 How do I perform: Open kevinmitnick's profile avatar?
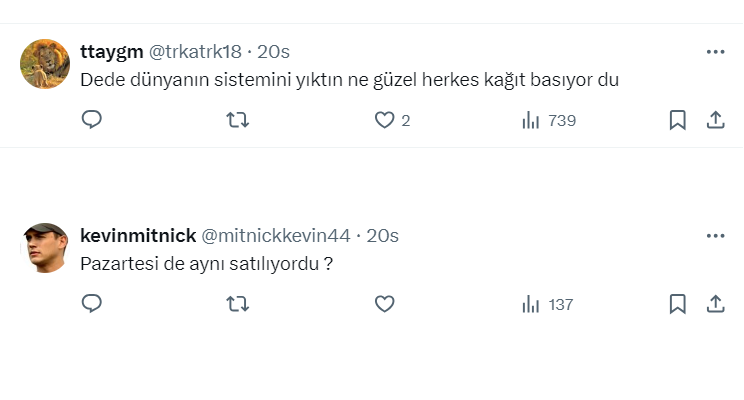[45, 248]
